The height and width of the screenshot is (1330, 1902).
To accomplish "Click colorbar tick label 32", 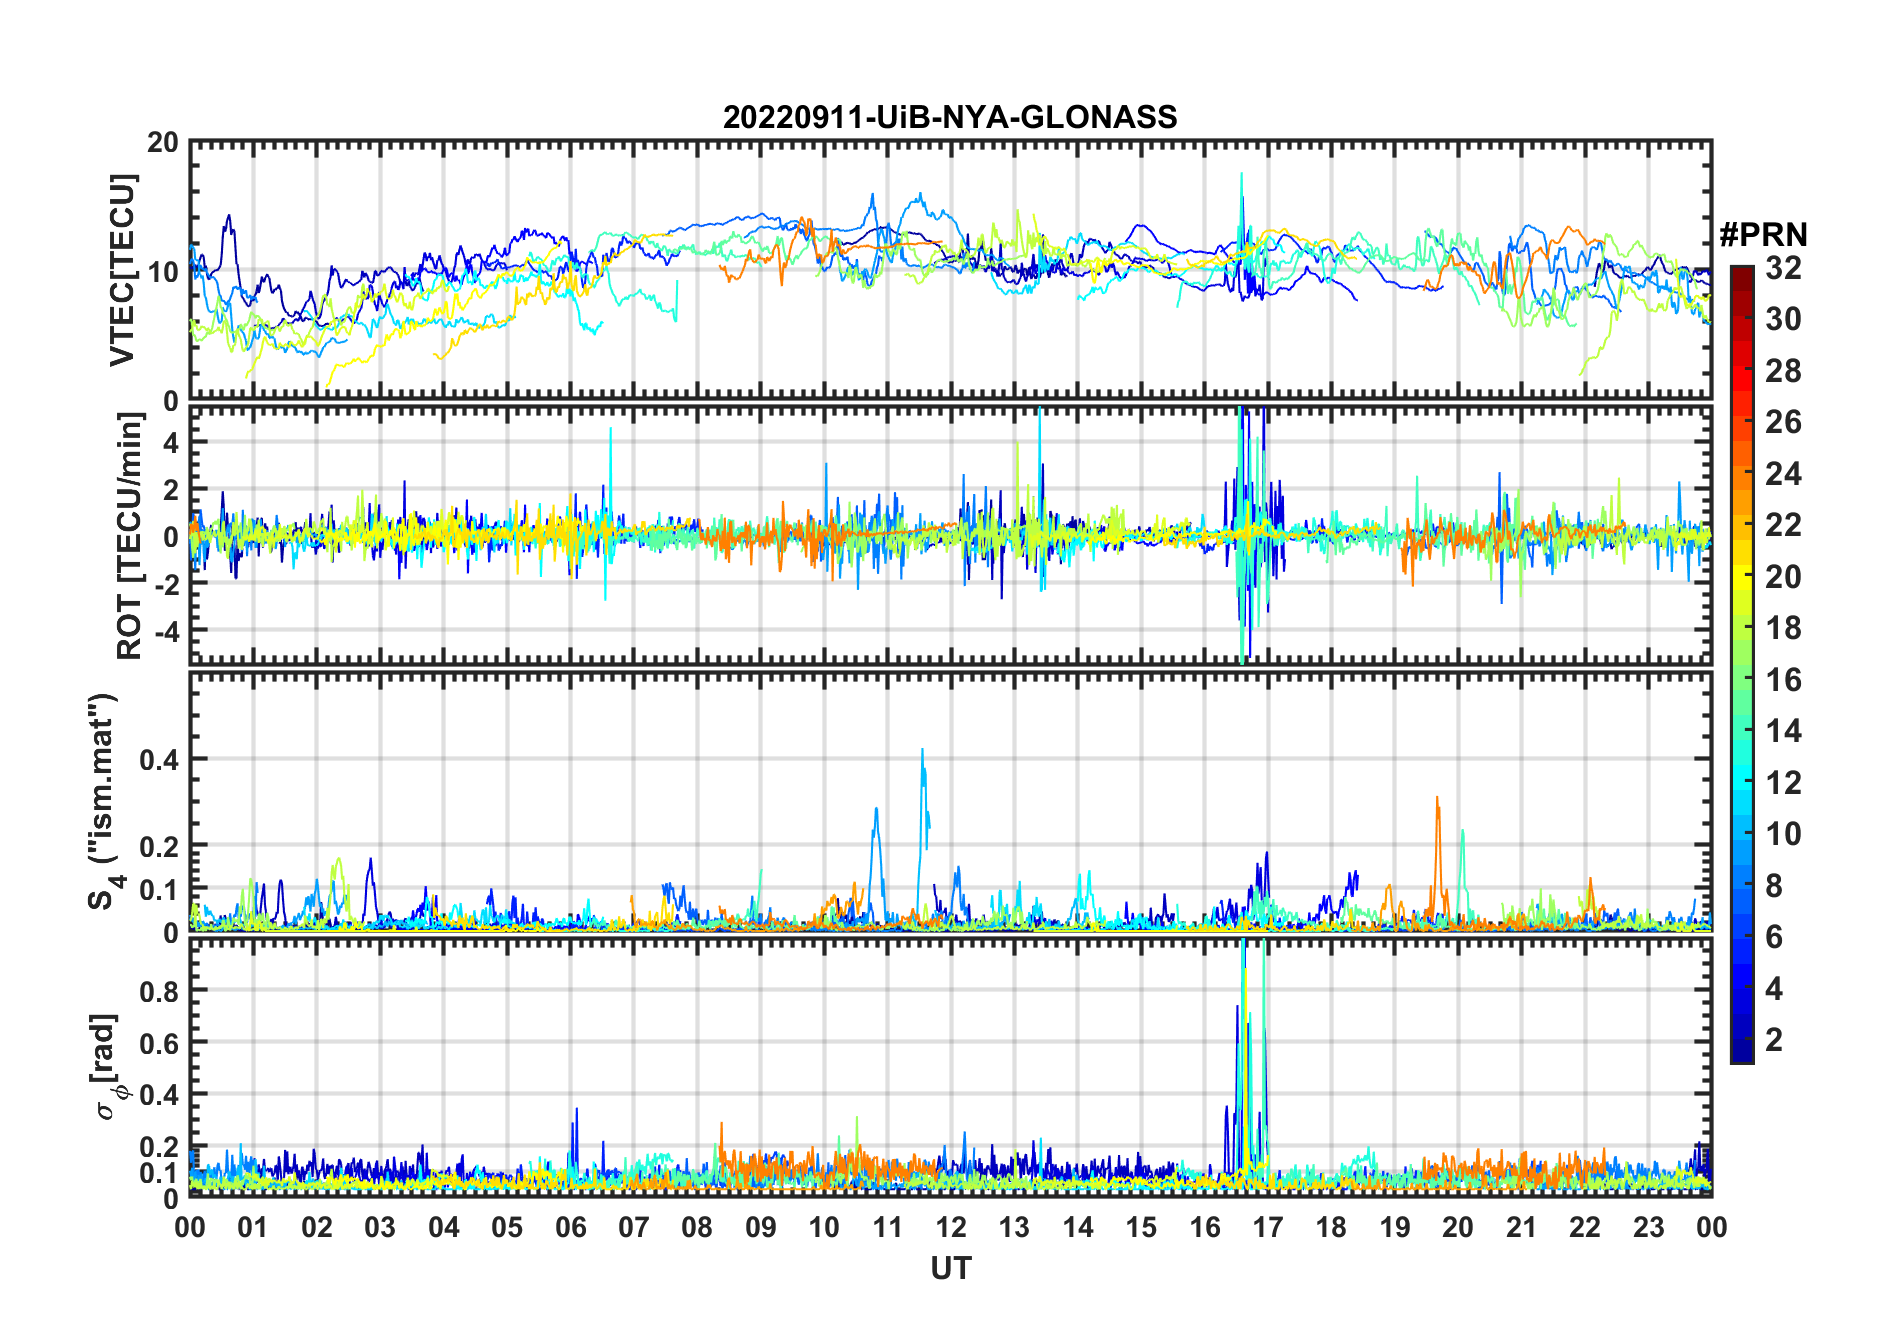I will [x=1783, y=267].
